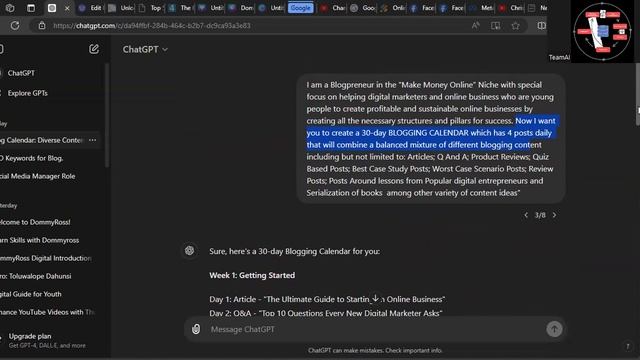The height and width of the screenshot is (360, 640).
Task: Click the help question mark icon
Action: (x=628, y=347)
